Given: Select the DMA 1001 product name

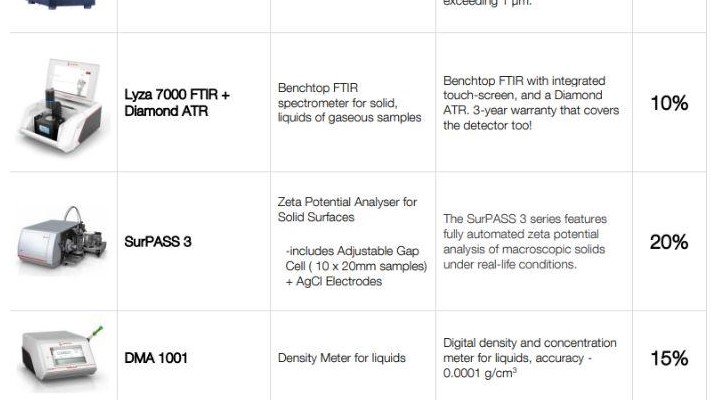Looking at the screenshot, I should tap(155, 358).
